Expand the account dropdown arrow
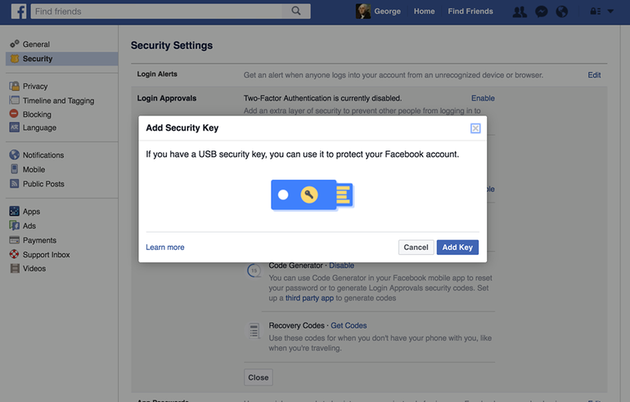The width and height of the screenshot is (630, 402). coord(610,11)
